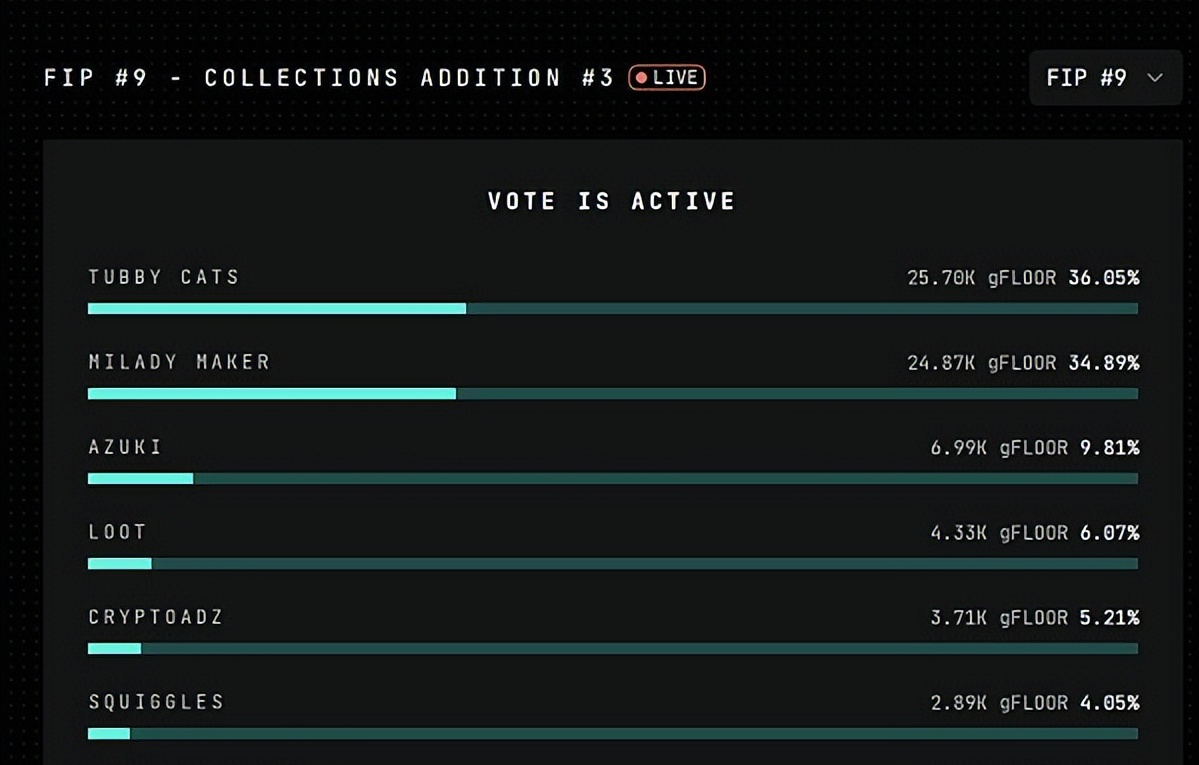The width and height of the screenshot is (1199, 765).
Task: Click the 34.89% Milady Maker vote share
Action: [x=1103, y=363]
